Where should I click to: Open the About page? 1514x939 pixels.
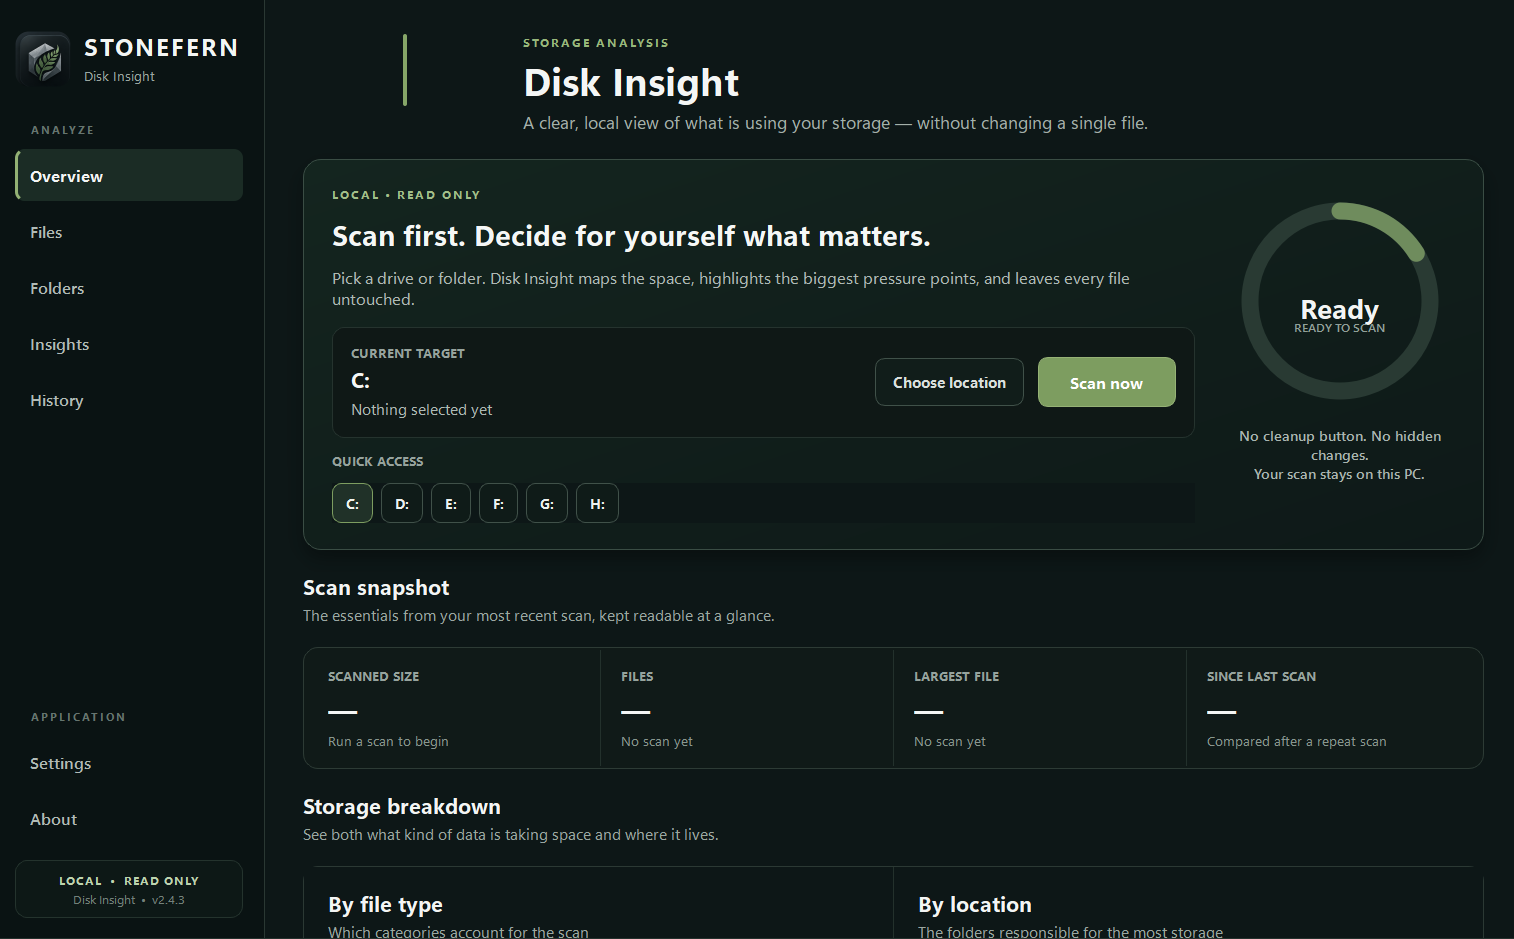click(x=129, y=819)
